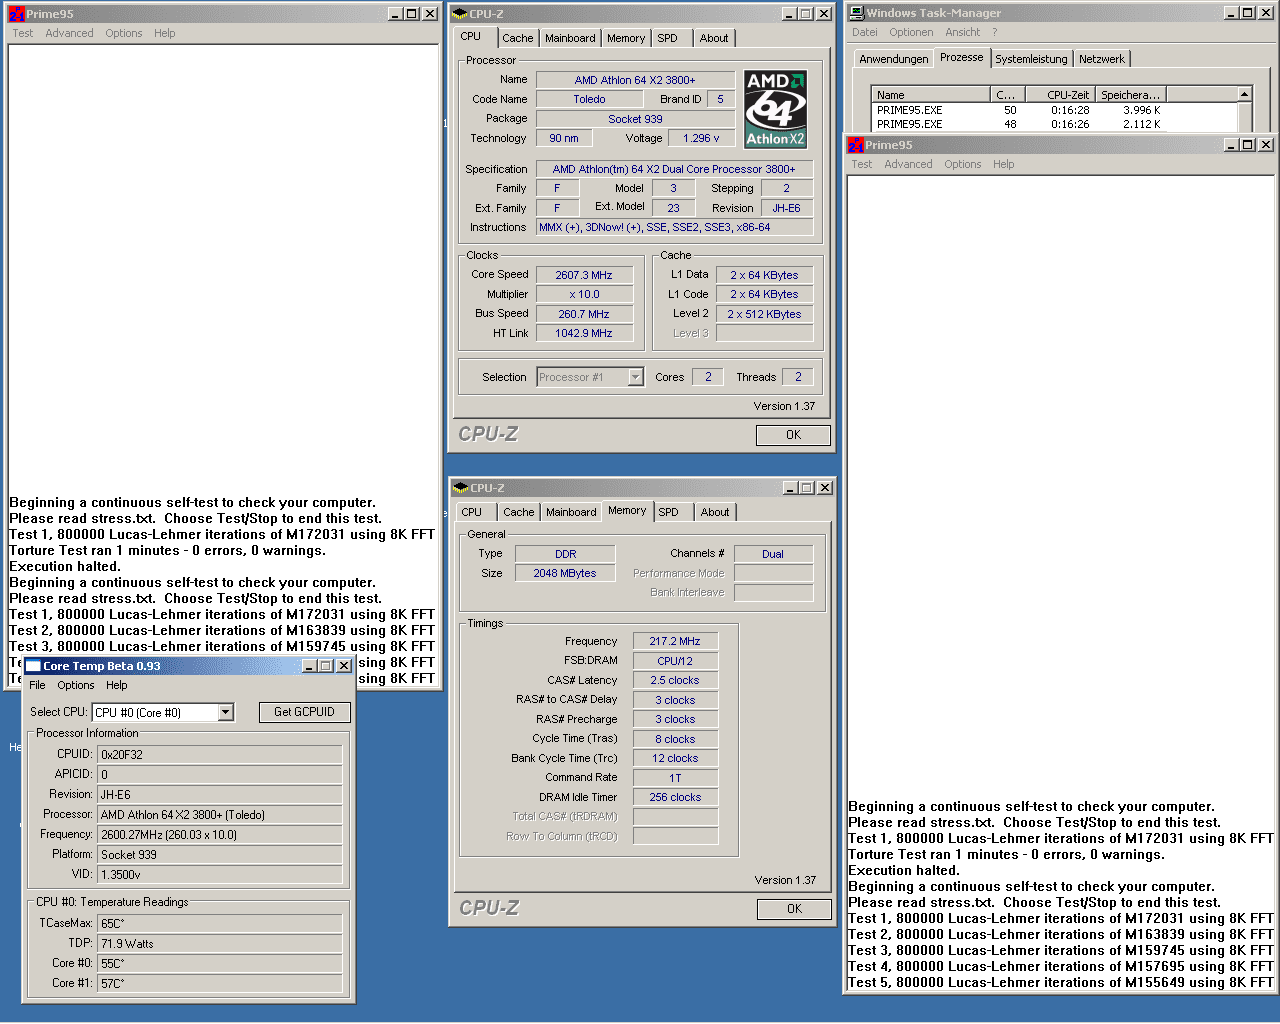Click memory Frequency value 217.2 MHz
The width and height of the screenshot is (1280, 1024).
675,641
